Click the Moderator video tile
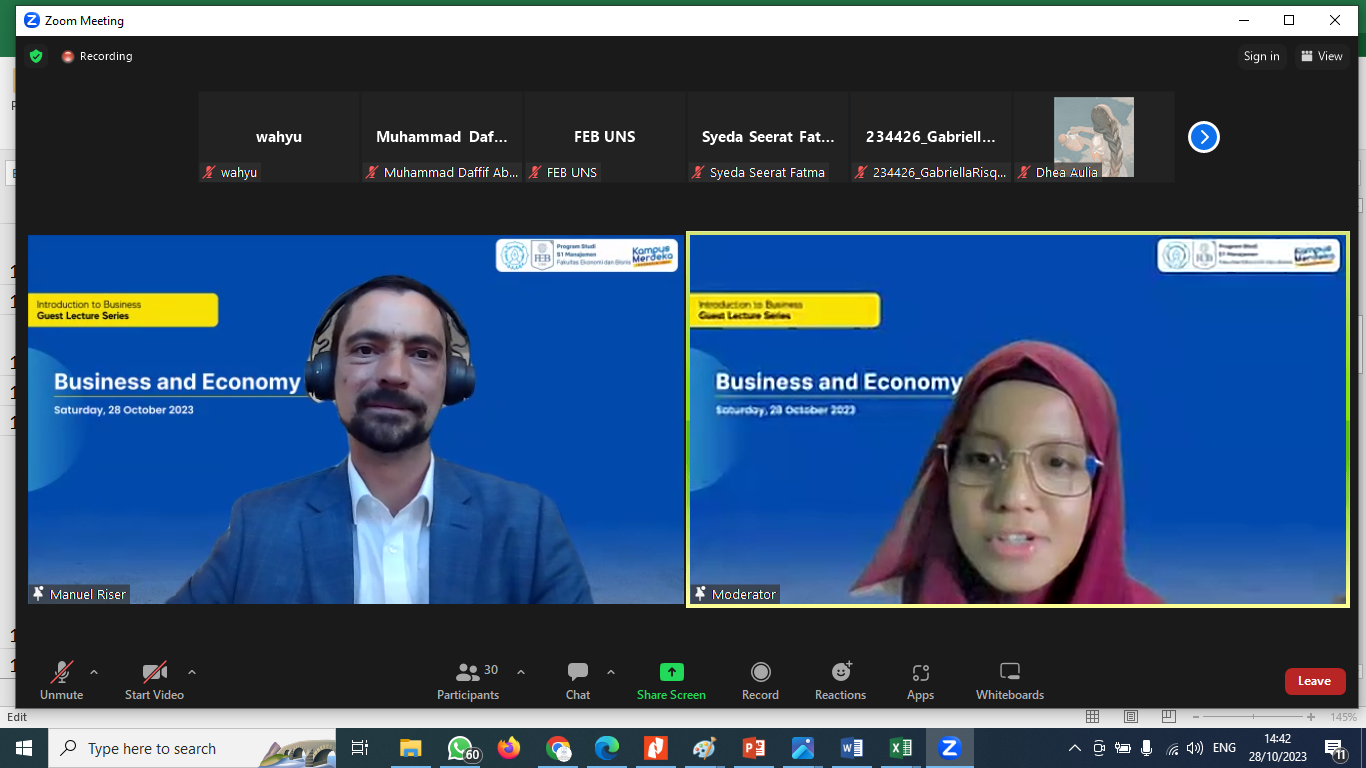Viewport: 1366px width, 768px height. (1018, 419)
